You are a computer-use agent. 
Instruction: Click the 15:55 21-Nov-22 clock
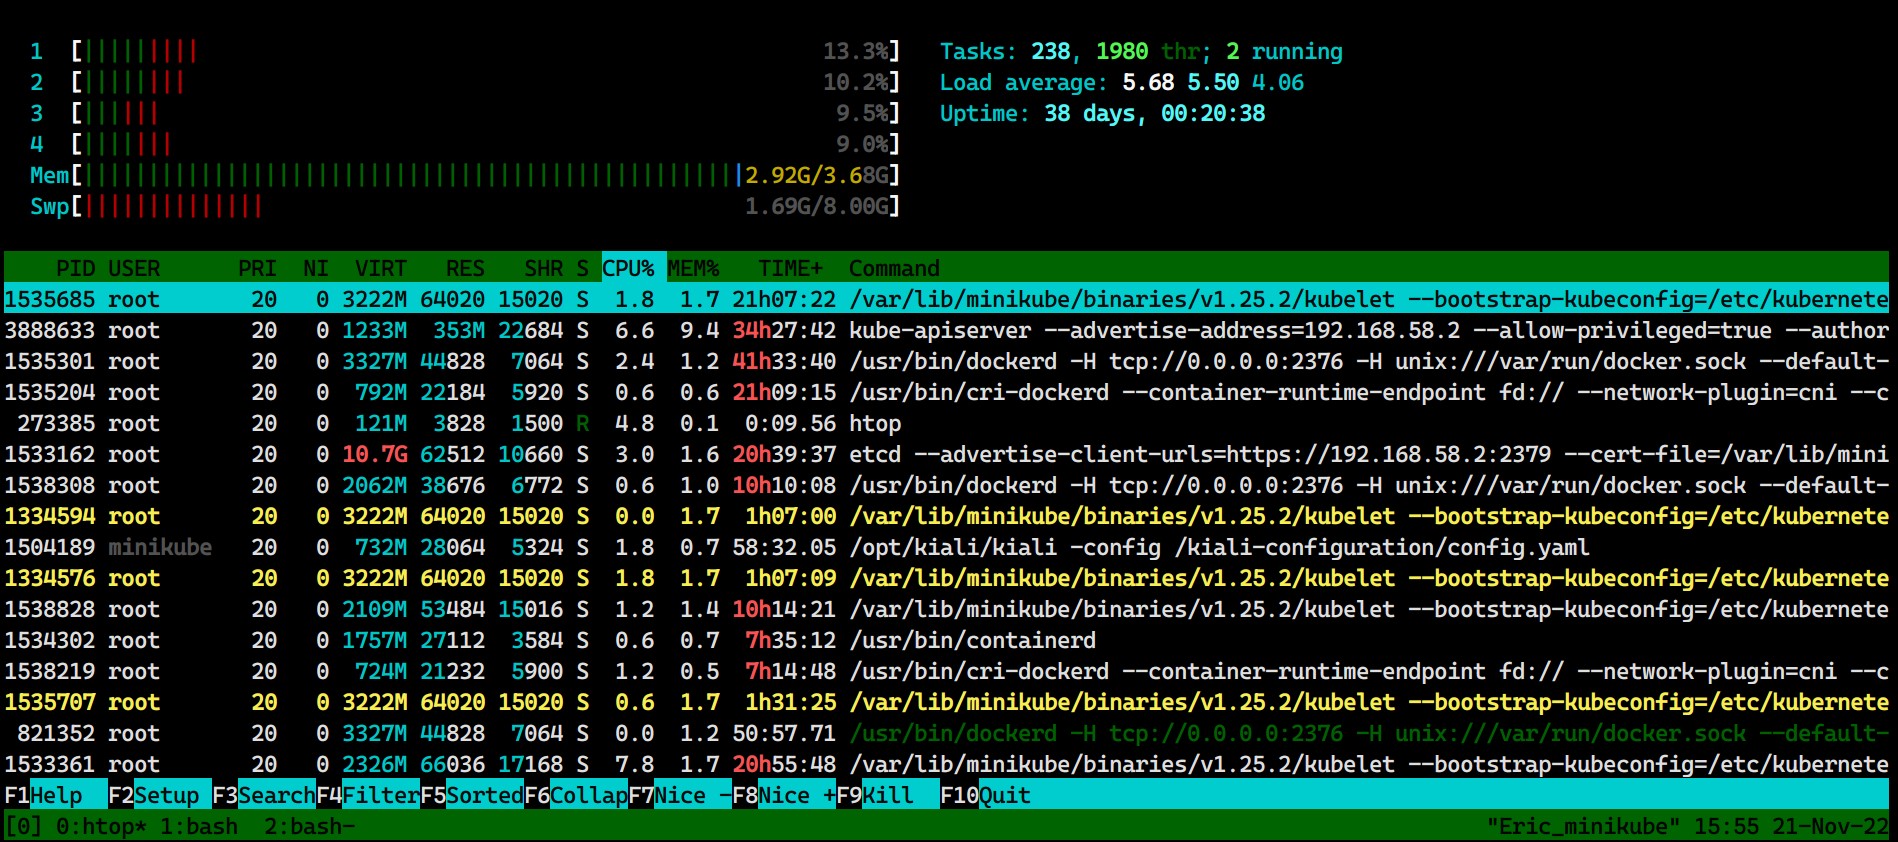pos(1791,826)
